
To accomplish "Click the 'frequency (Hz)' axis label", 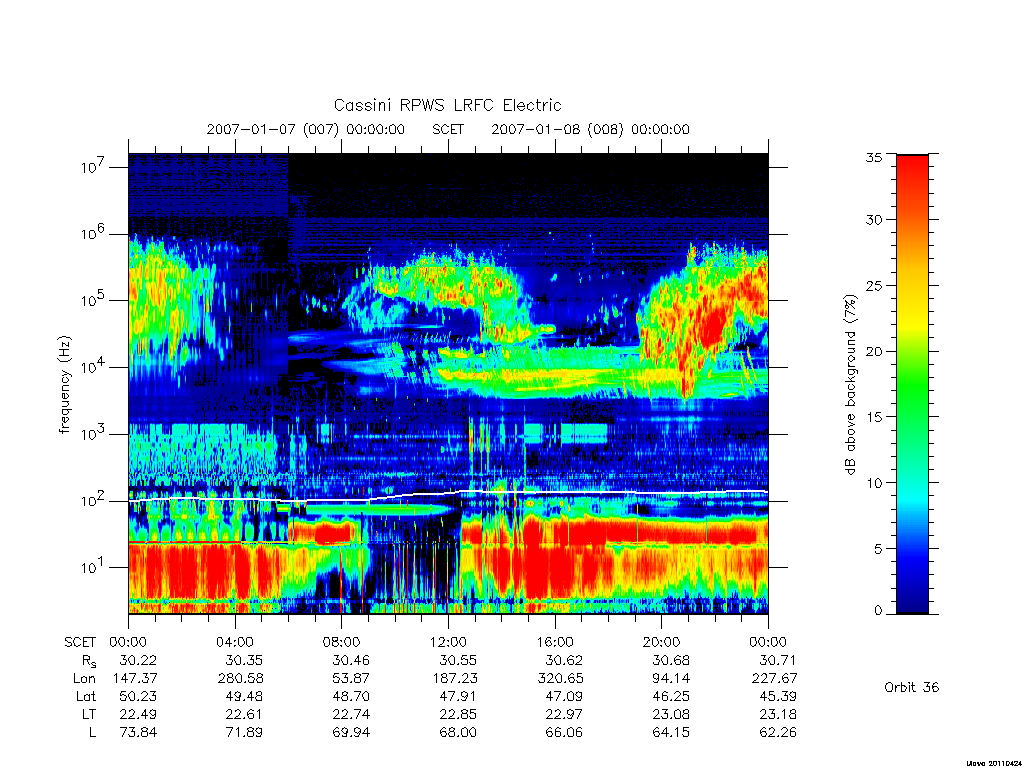I will tap(64, 384).
